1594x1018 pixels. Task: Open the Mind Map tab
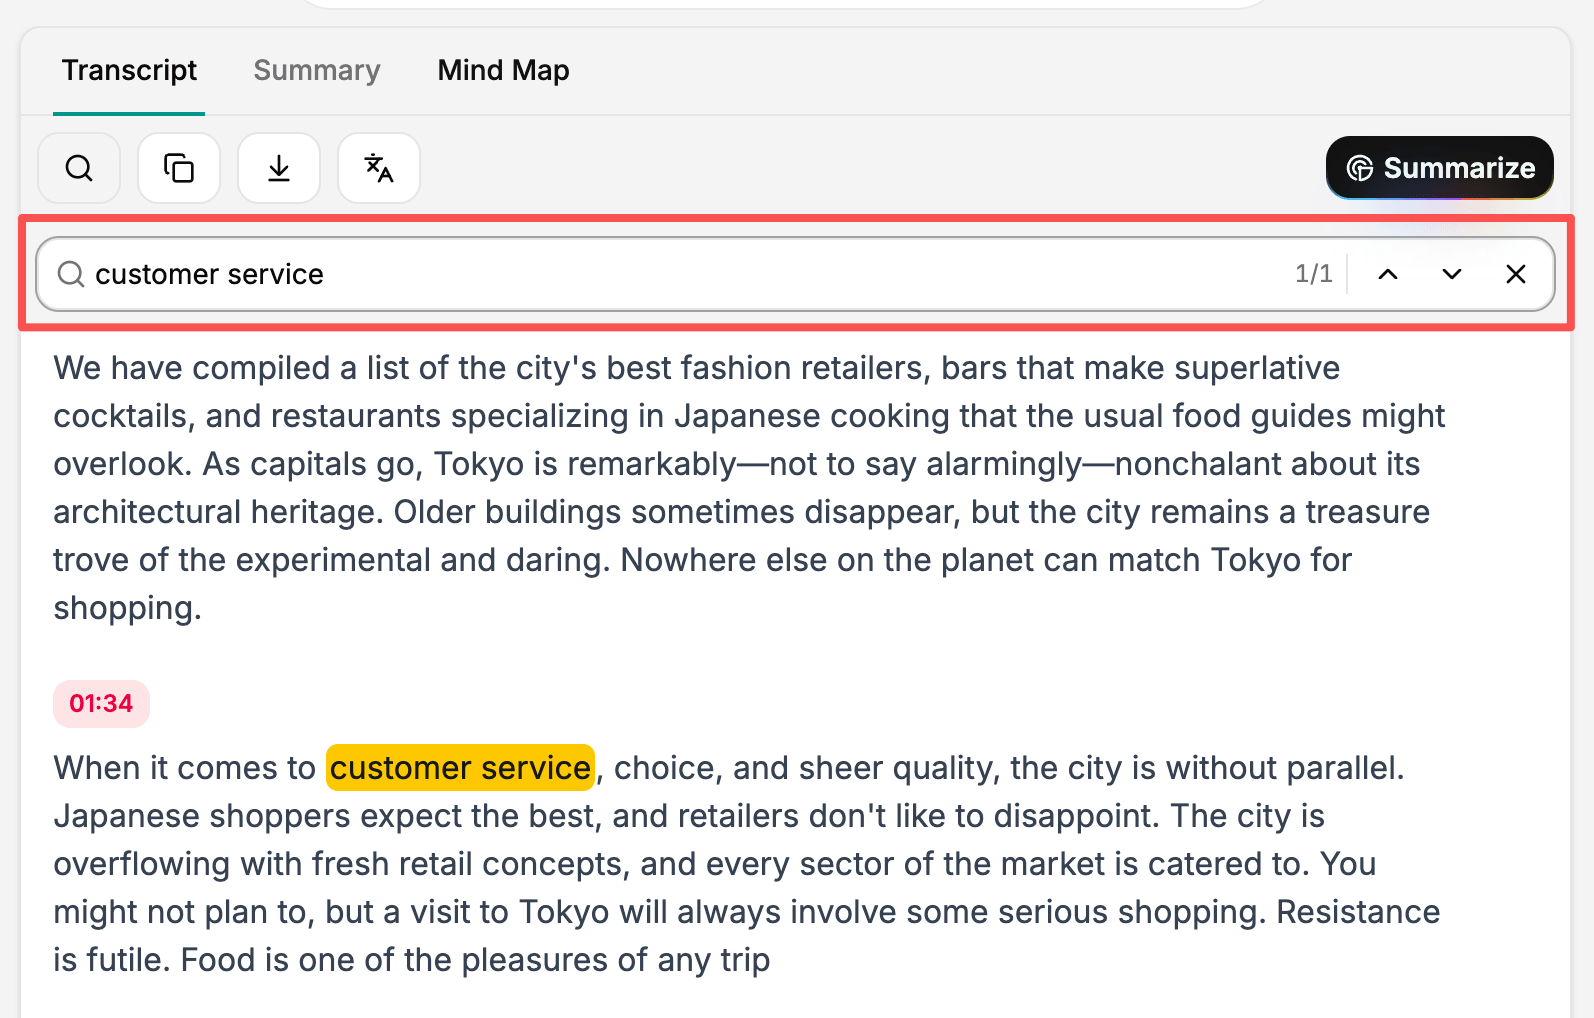pyautogui.click(x=503, y=70)
